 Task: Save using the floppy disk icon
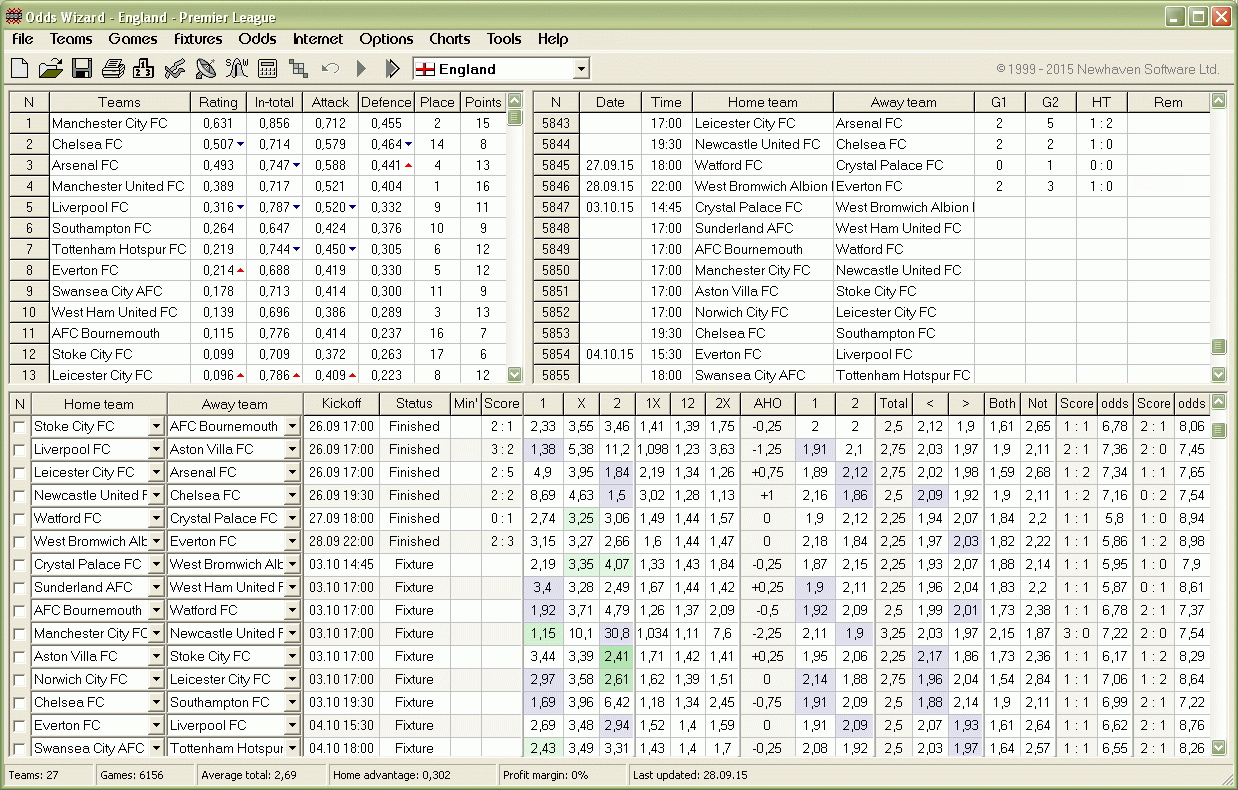click(x=81, y=69)
